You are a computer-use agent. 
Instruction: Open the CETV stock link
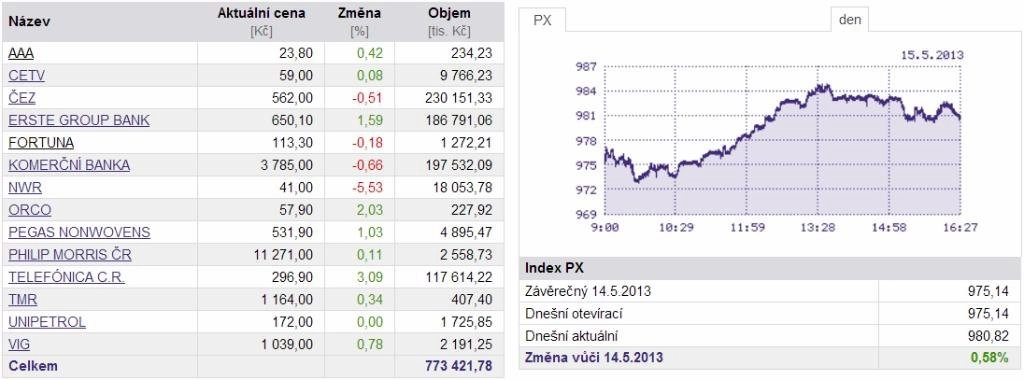pos(27,76)
